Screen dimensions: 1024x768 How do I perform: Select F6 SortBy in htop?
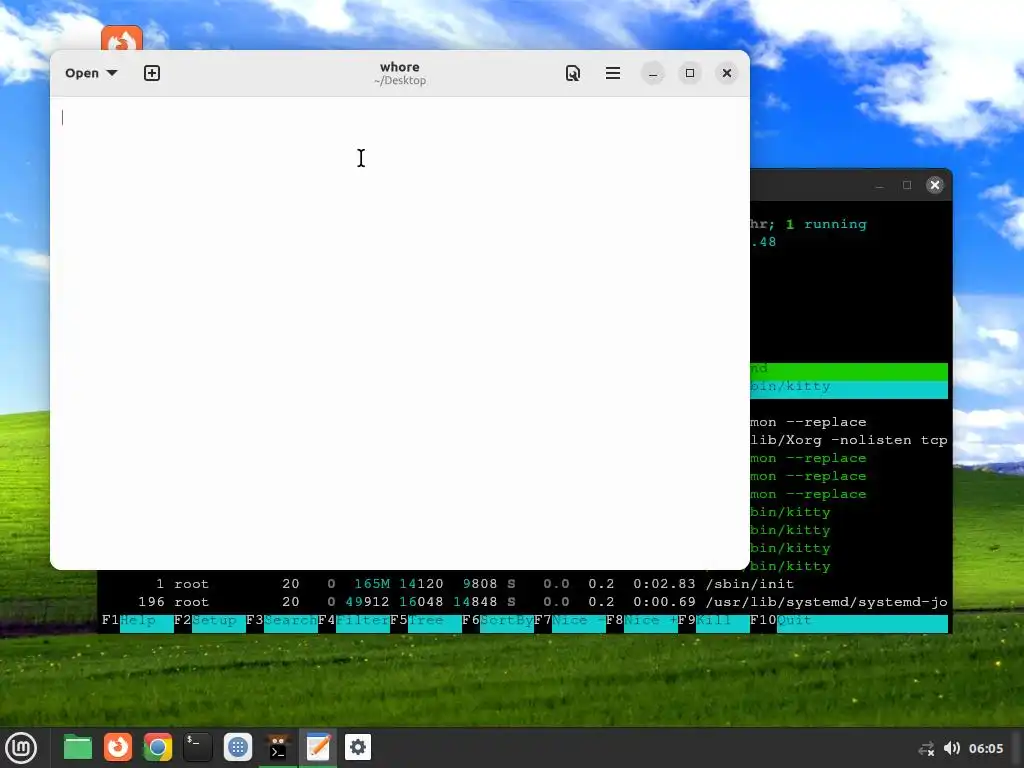pyautogui.click(x=498, y=620)
